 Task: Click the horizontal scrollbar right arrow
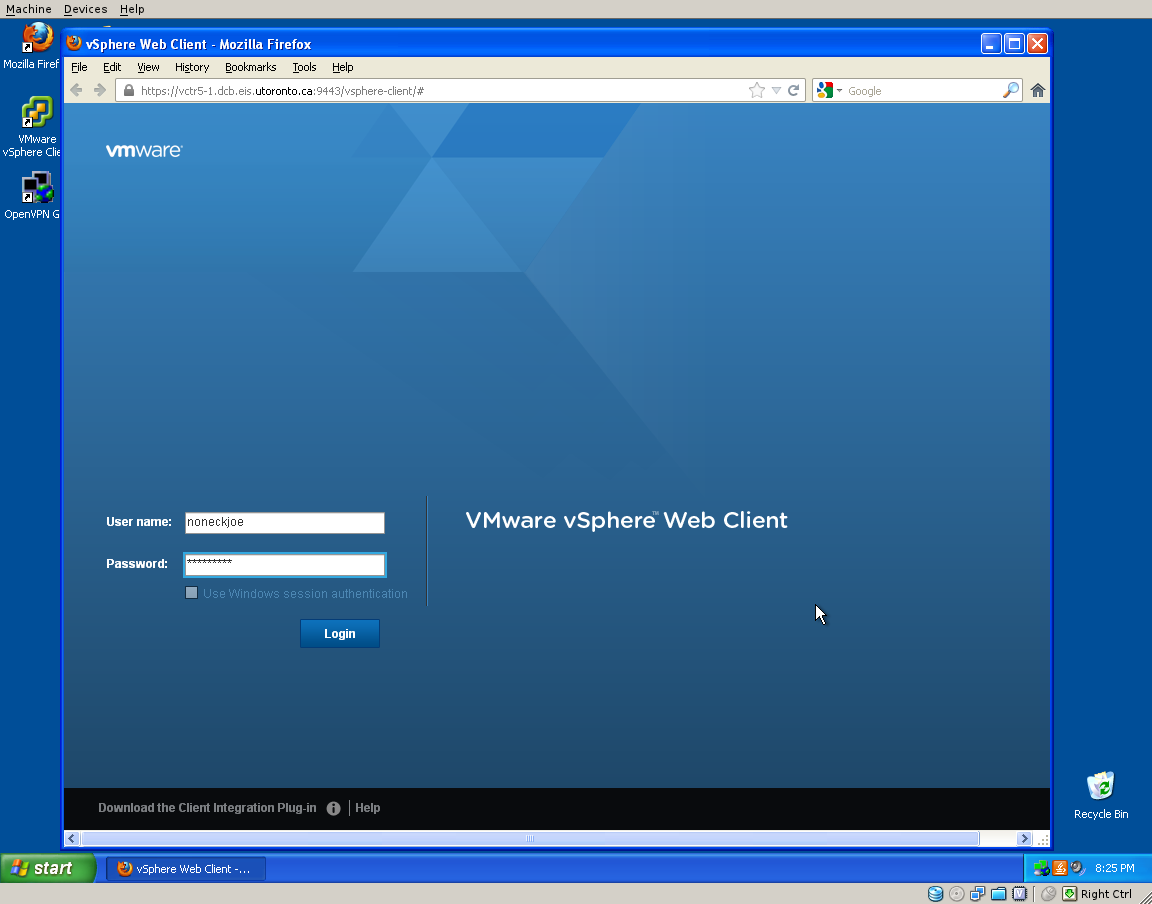pyautogui.click(x=1024, y=839)
